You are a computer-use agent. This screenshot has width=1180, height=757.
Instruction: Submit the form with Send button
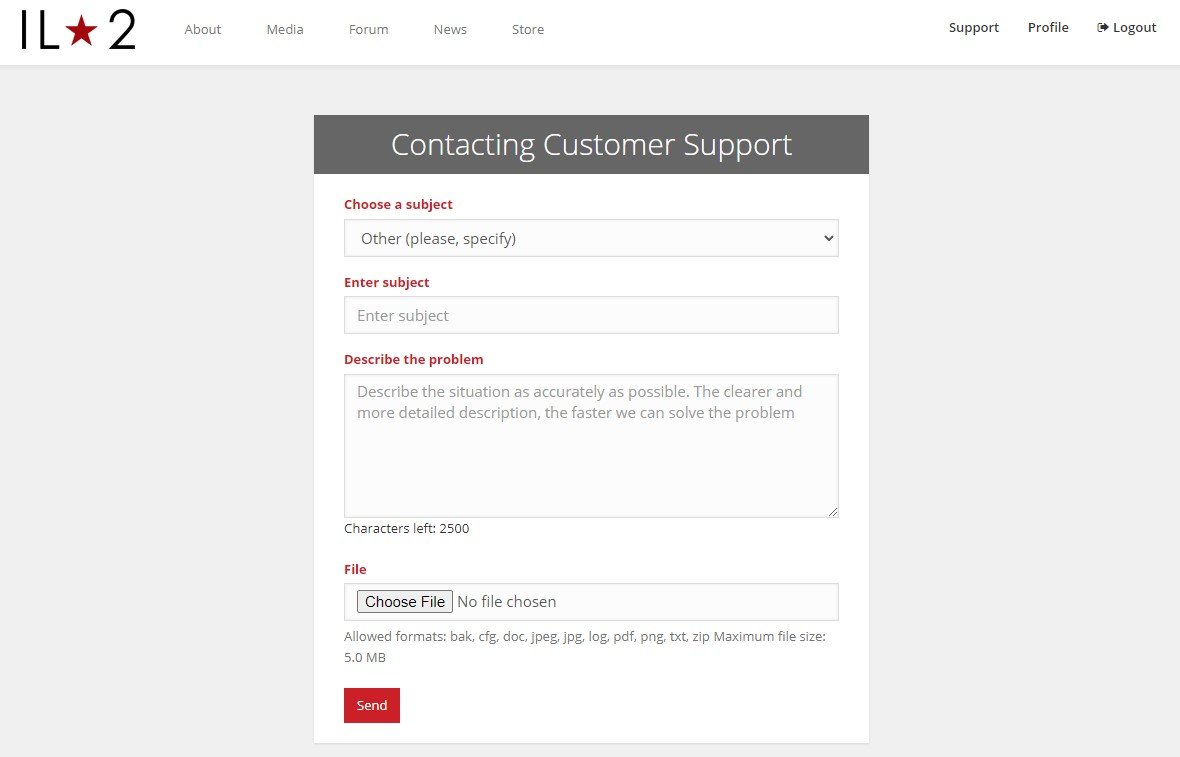(372, 705)
